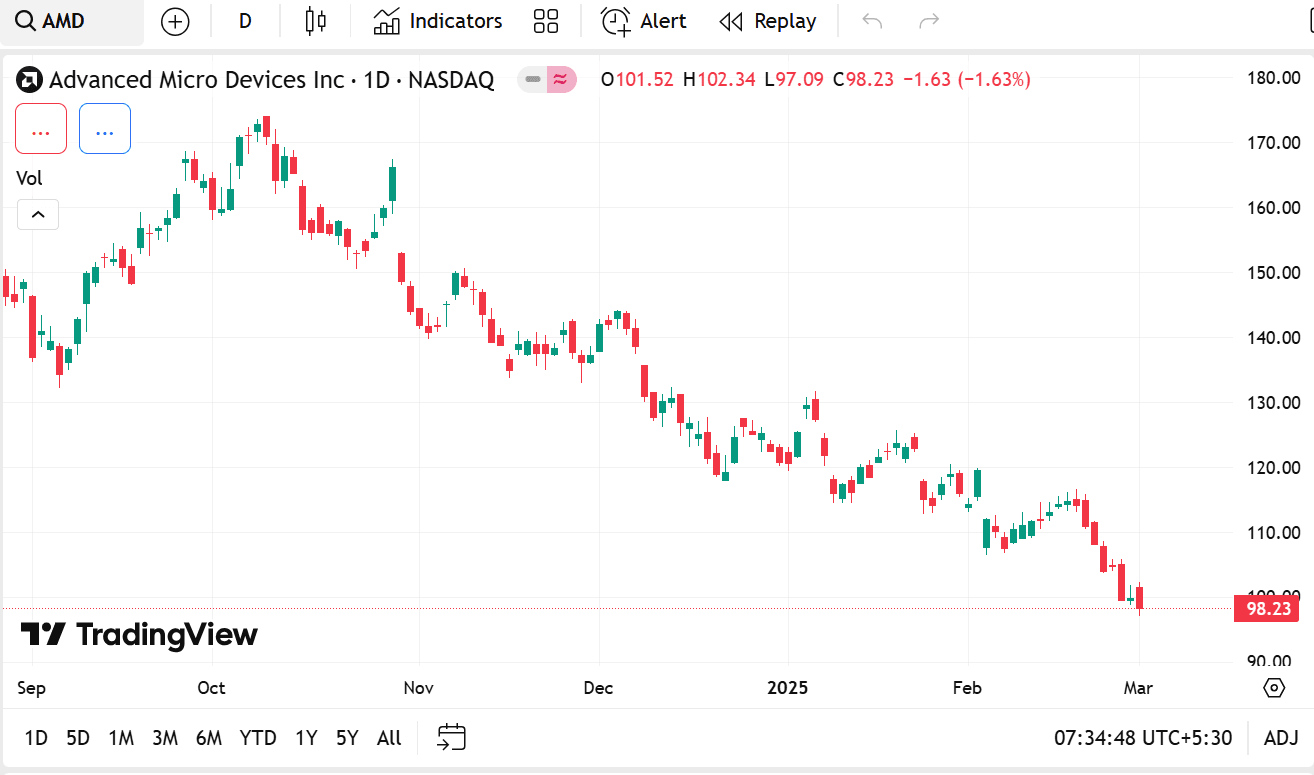Click the Mar label on time axis
Screen dimensions: 1314x775
coord(1138,688)
